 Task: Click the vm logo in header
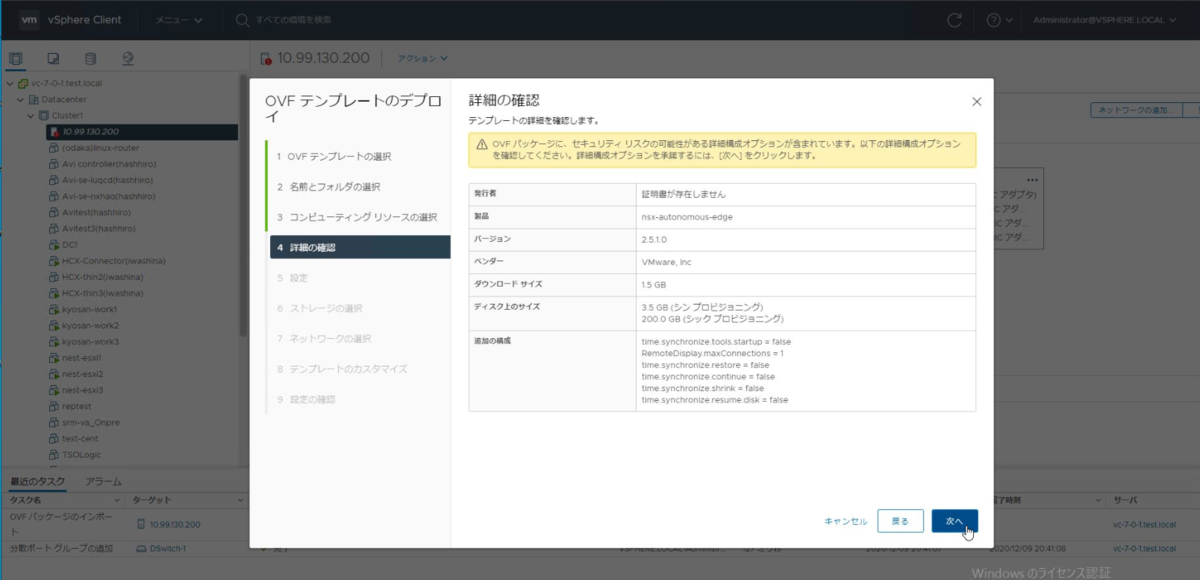pyautogui.click(x=30, y=20)
